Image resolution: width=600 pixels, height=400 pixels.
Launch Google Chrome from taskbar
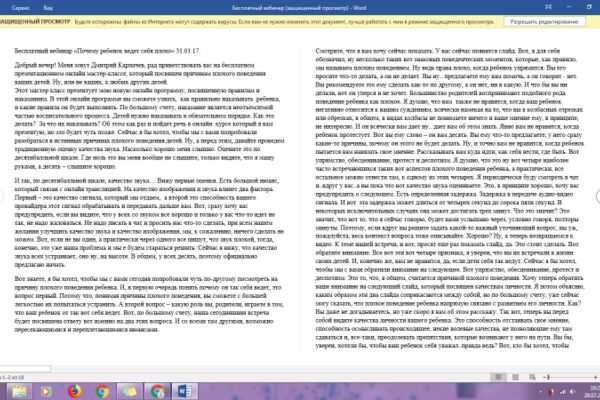(x=102, y=391)
